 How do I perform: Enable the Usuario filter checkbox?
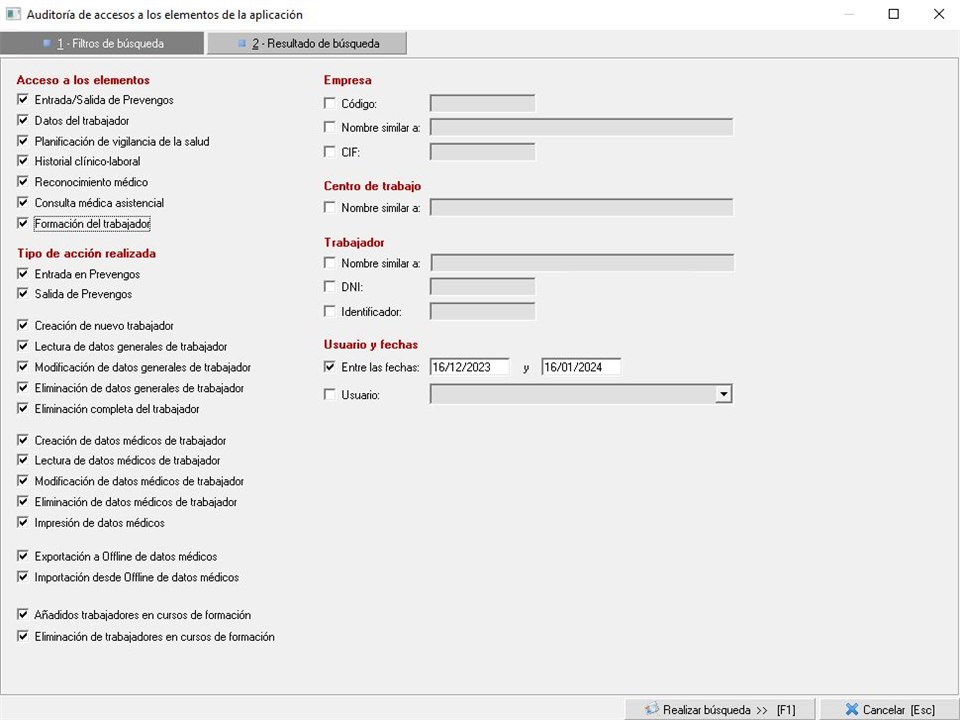point(330,395)
